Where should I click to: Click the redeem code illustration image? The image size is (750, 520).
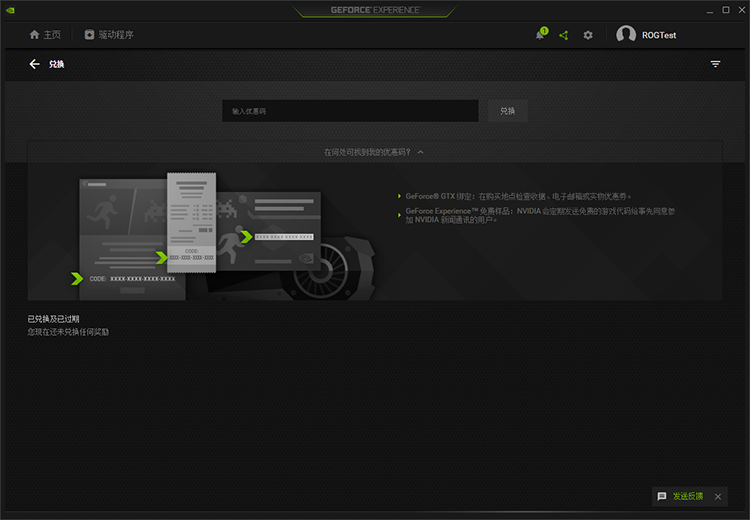click(225, 236)
